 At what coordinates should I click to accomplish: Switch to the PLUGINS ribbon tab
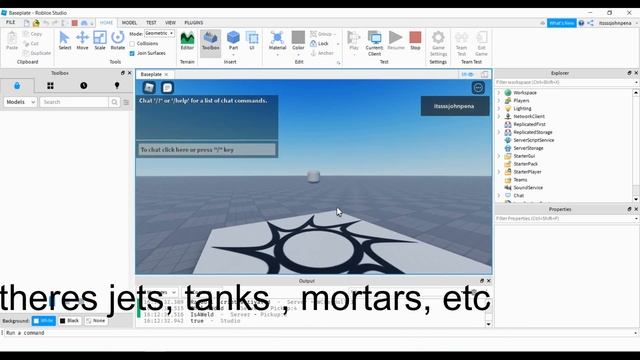[193, 23]
